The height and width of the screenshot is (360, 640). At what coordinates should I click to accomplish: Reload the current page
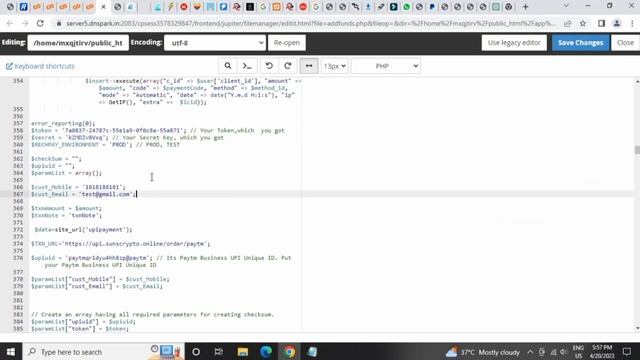(x=40, y=23)
